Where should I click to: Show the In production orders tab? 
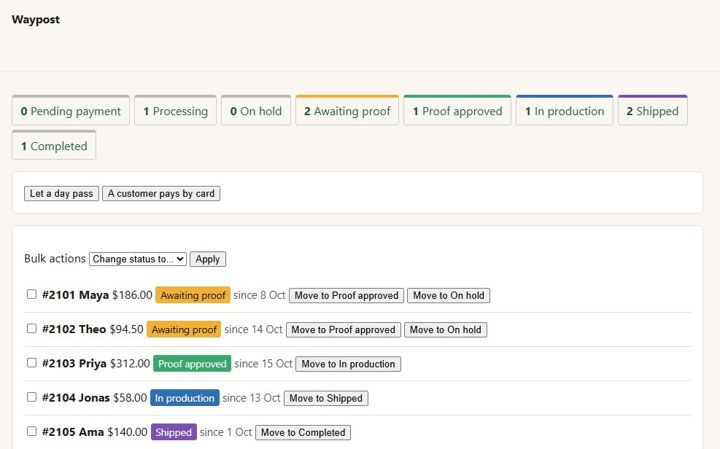pyautogui.click(x=564, y=111)
